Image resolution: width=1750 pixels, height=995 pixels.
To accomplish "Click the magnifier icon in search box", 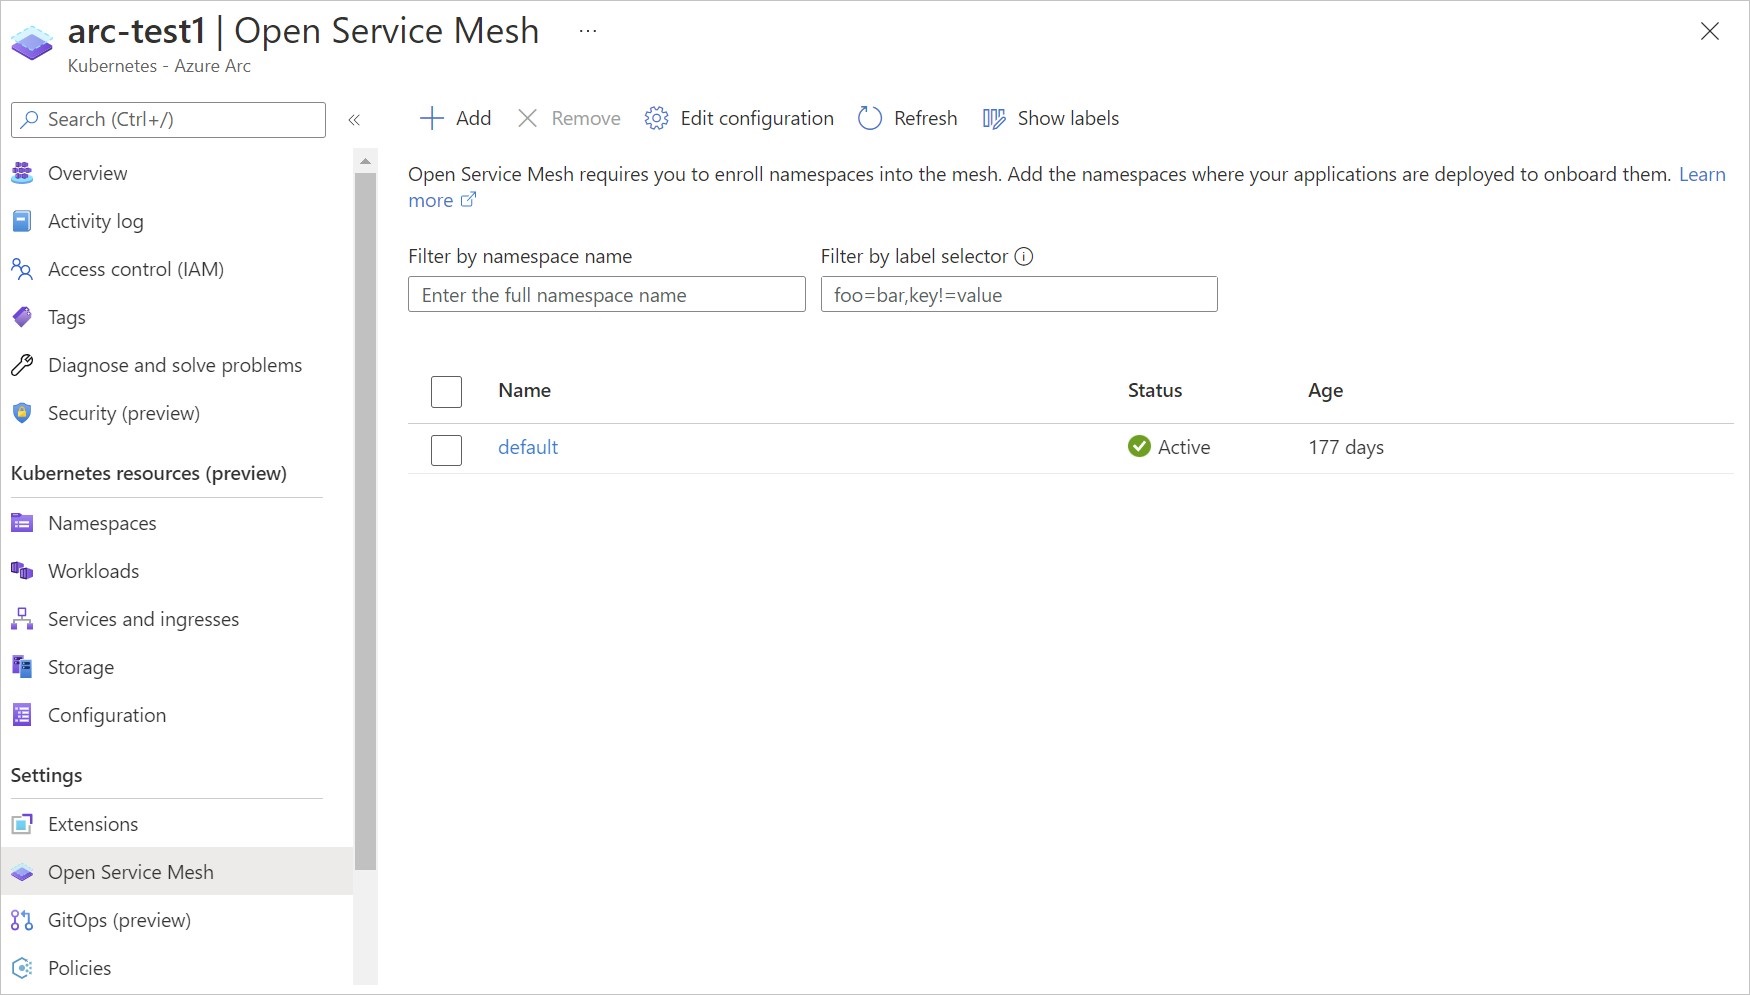I will tap(30, 119).
